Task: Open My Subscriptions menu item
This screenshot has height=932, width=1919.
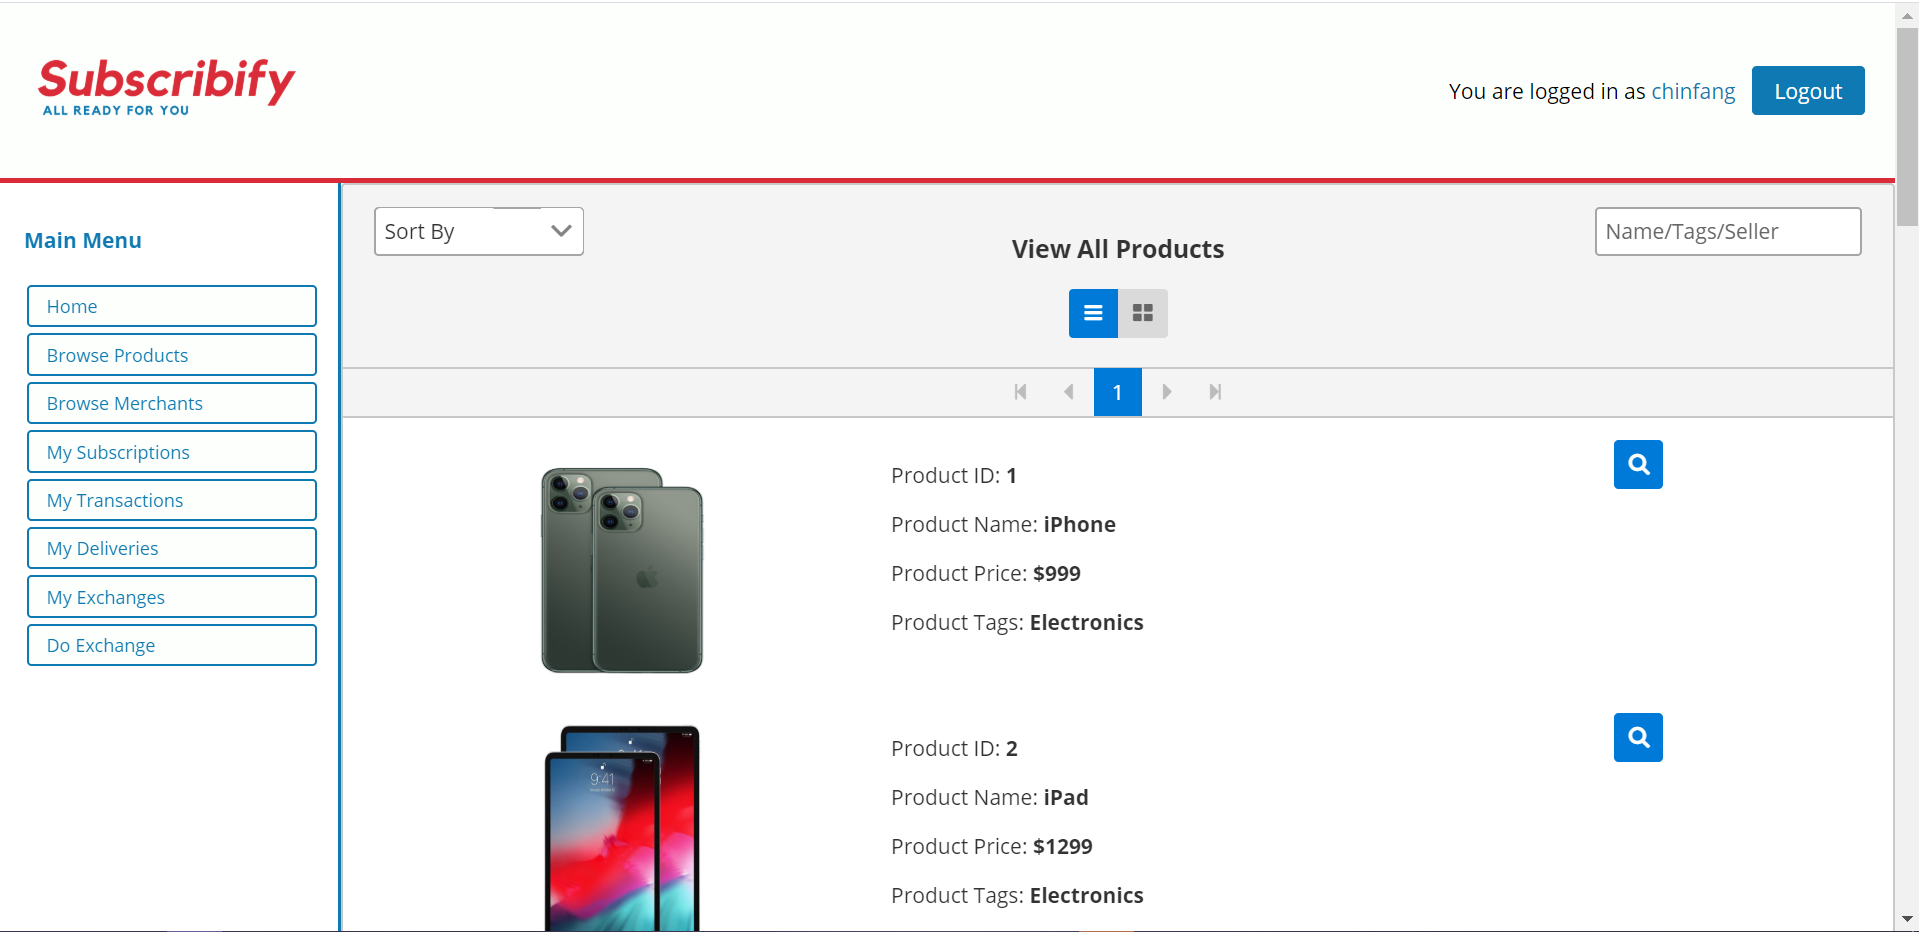Action: (172, 452)
